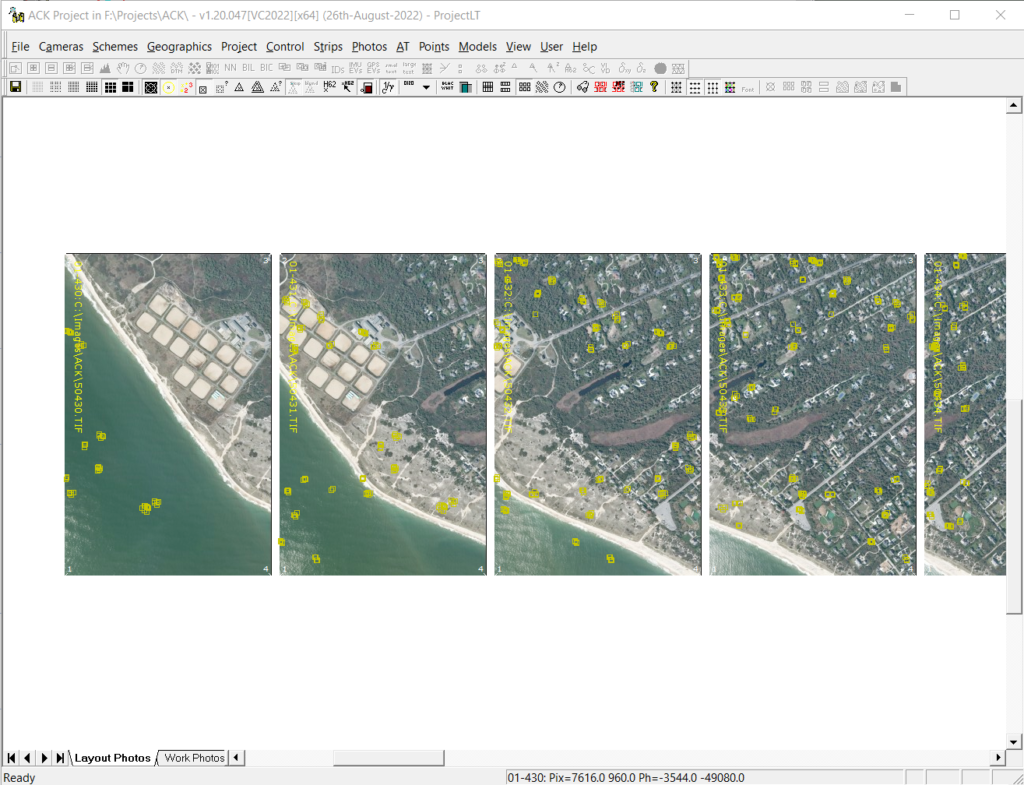1024x785 pixels.
Task: Select photo thumbnail 01-433
Action: tap(812, 414)
